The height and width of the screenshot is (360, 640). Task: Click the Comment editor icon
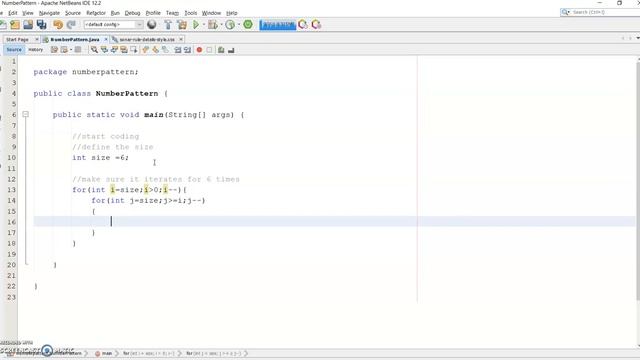point(221,50)
